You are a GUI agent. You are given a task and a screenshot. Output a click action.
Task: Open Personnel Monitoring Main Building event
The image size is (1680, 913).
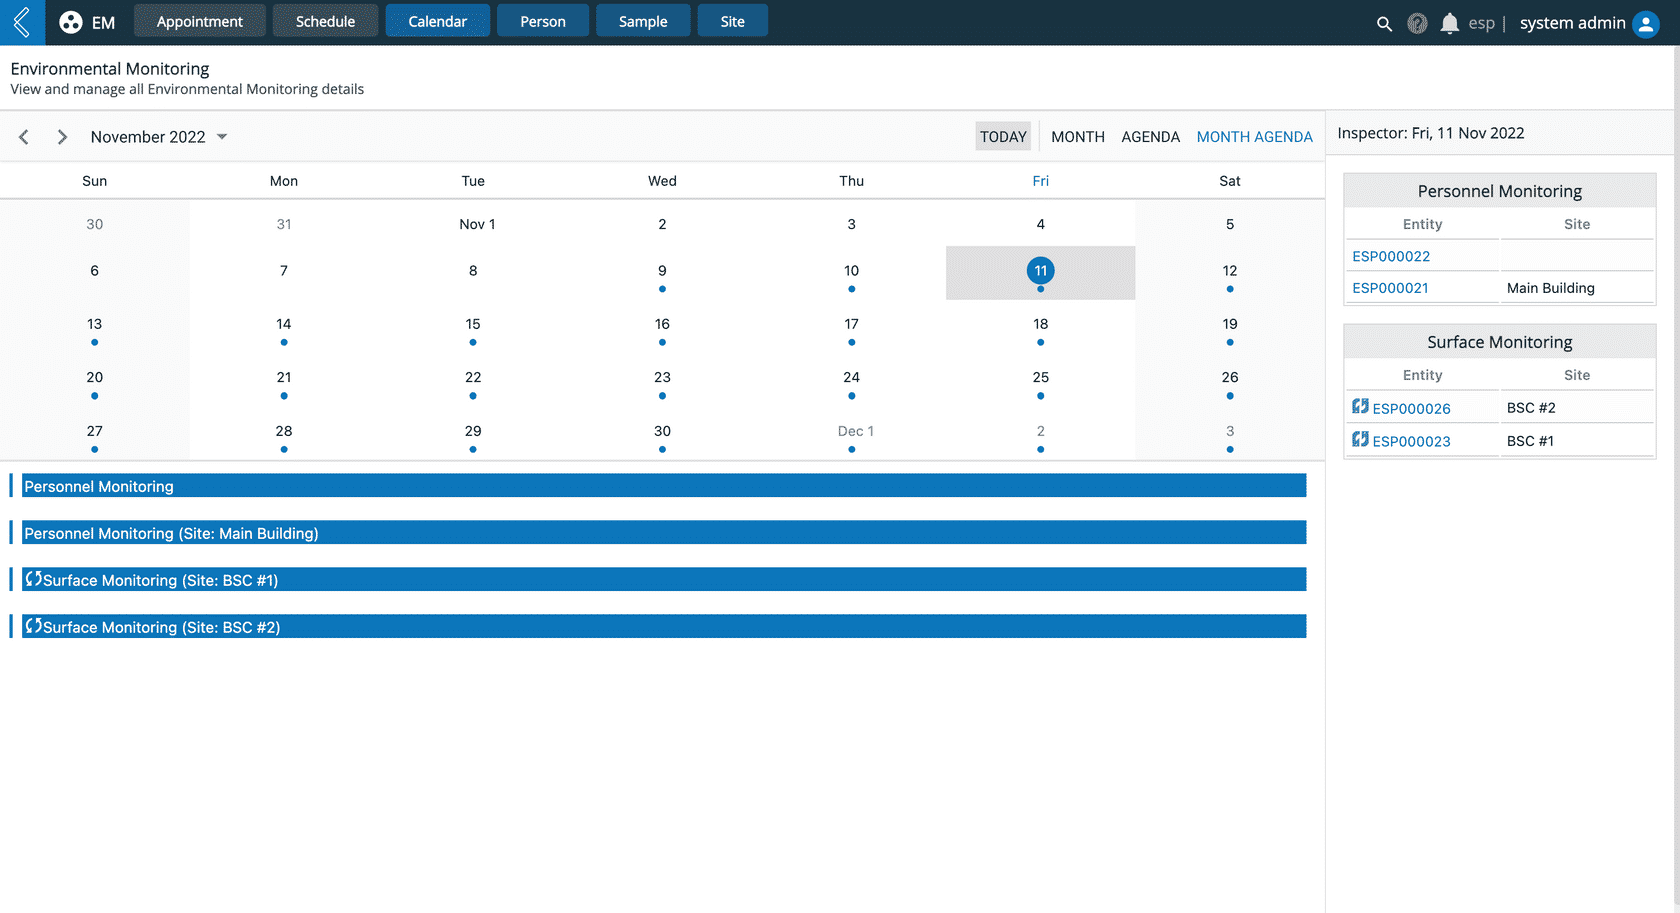tap(664, 533)
